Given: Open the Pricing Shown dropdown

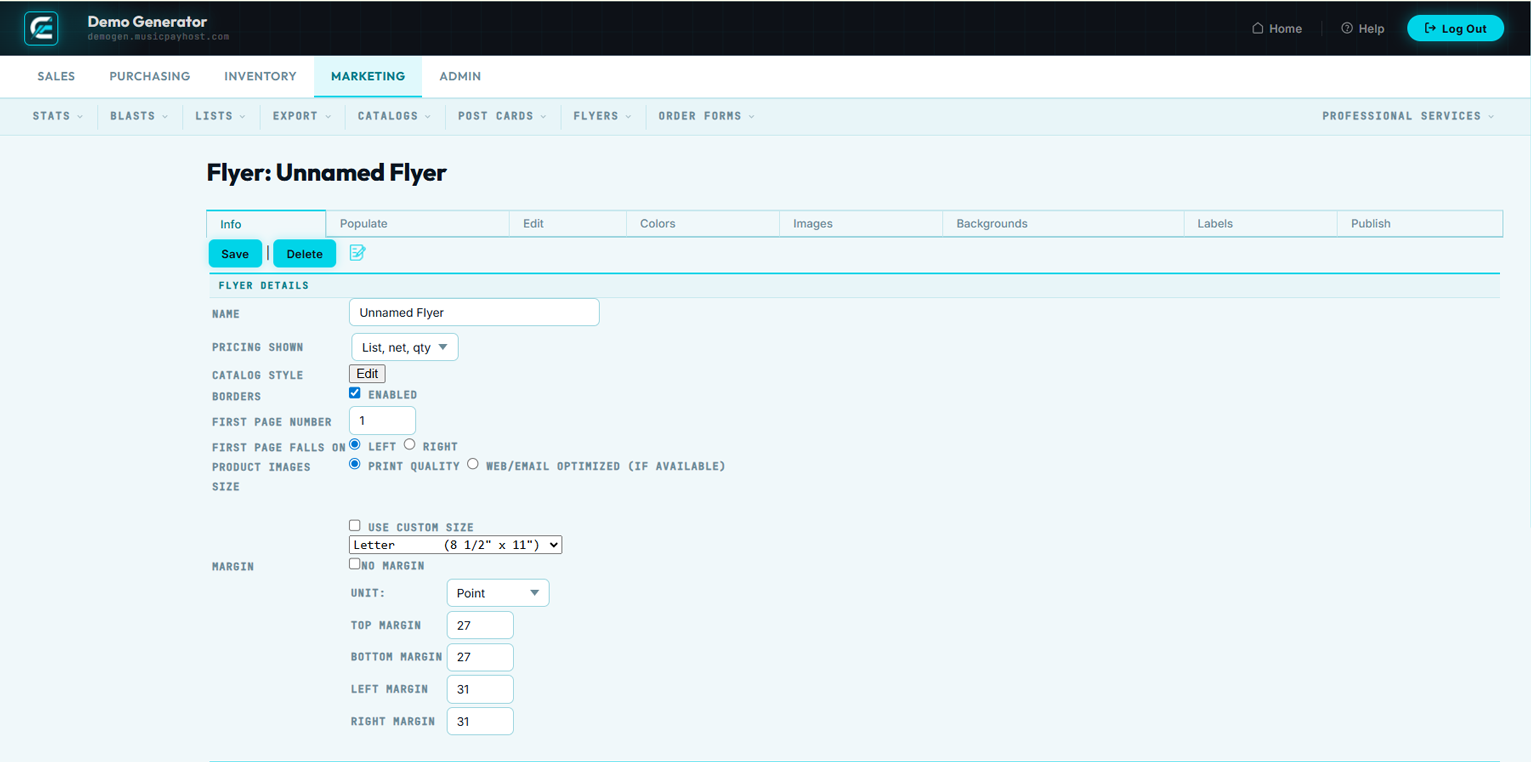Looking at the screenshot, I should pos(405,347).
